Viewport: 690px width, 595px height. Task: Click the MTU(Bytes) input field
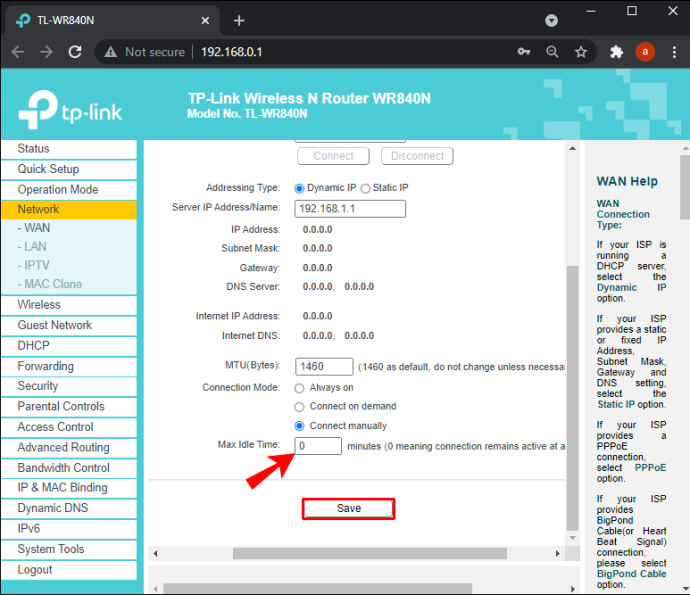click(324, 367)
